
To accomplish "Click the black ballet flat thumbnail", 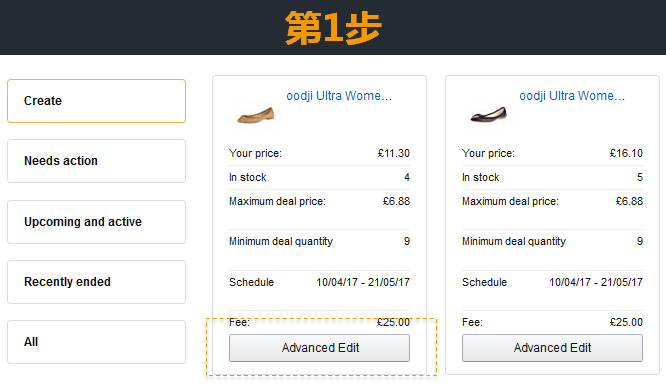I will [488, 115].
